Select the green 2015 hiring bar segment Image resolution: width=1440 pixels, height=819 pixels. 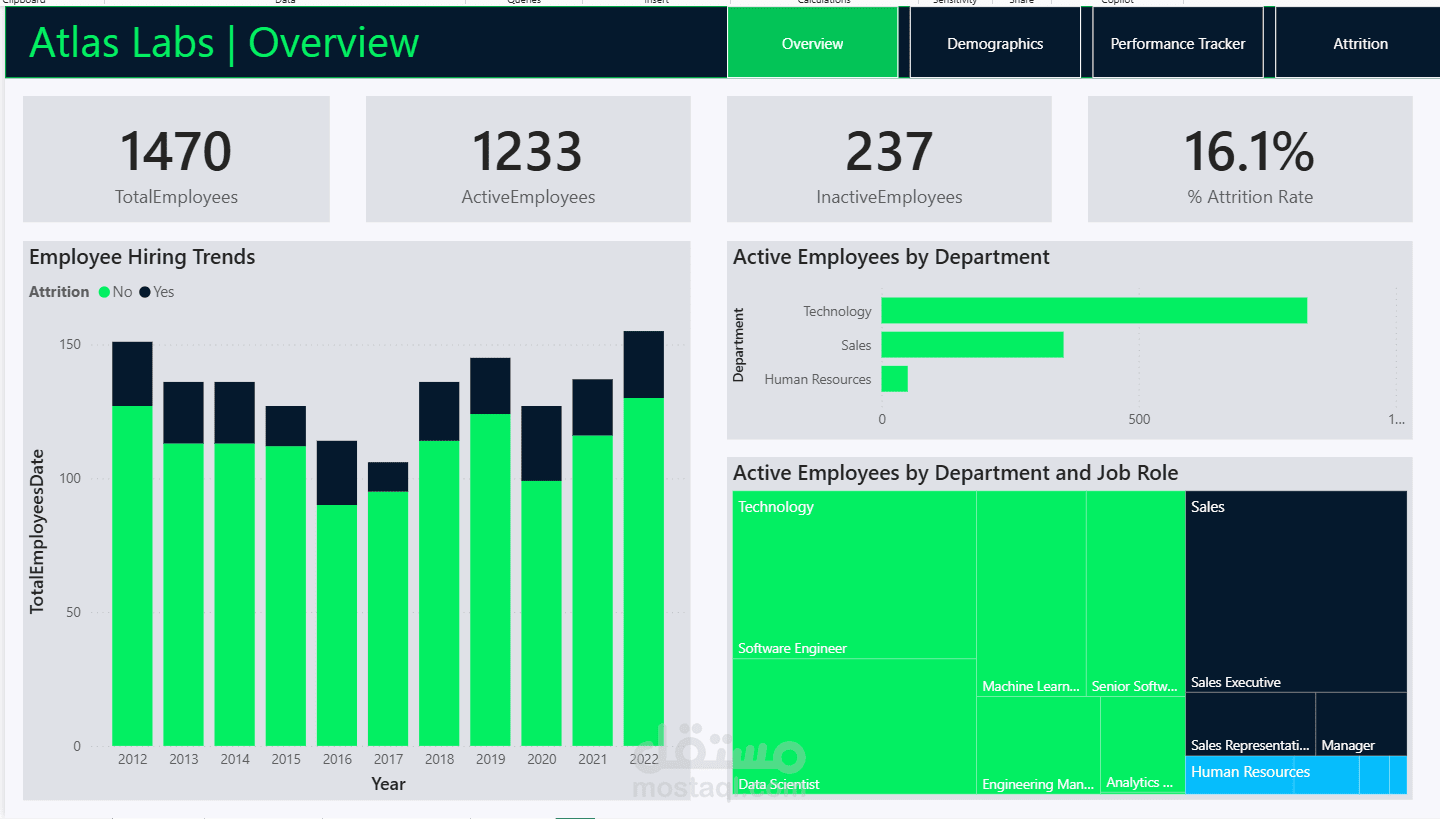pyautogui.click(x=286, y=596)
